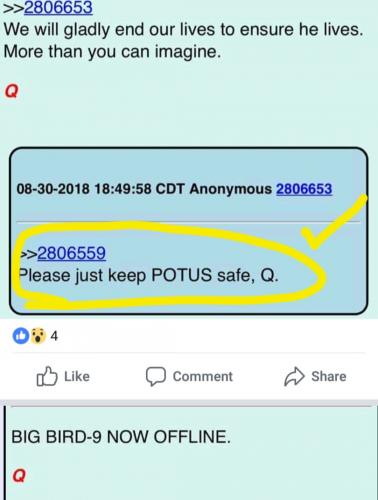Click 'Please just keep POTUS safe, Q.' text
Screen dimensions: 378x500
click(149, 276)
